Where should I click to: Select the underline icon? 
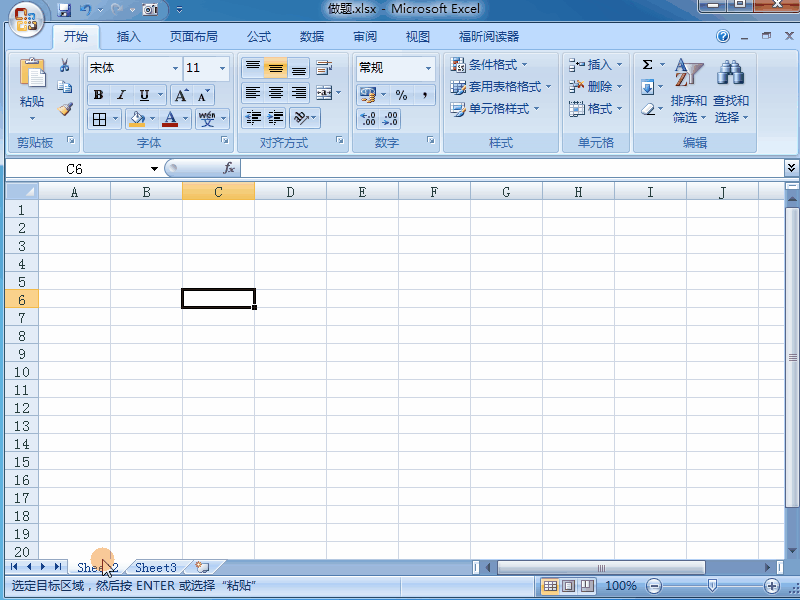coord(142,95)
